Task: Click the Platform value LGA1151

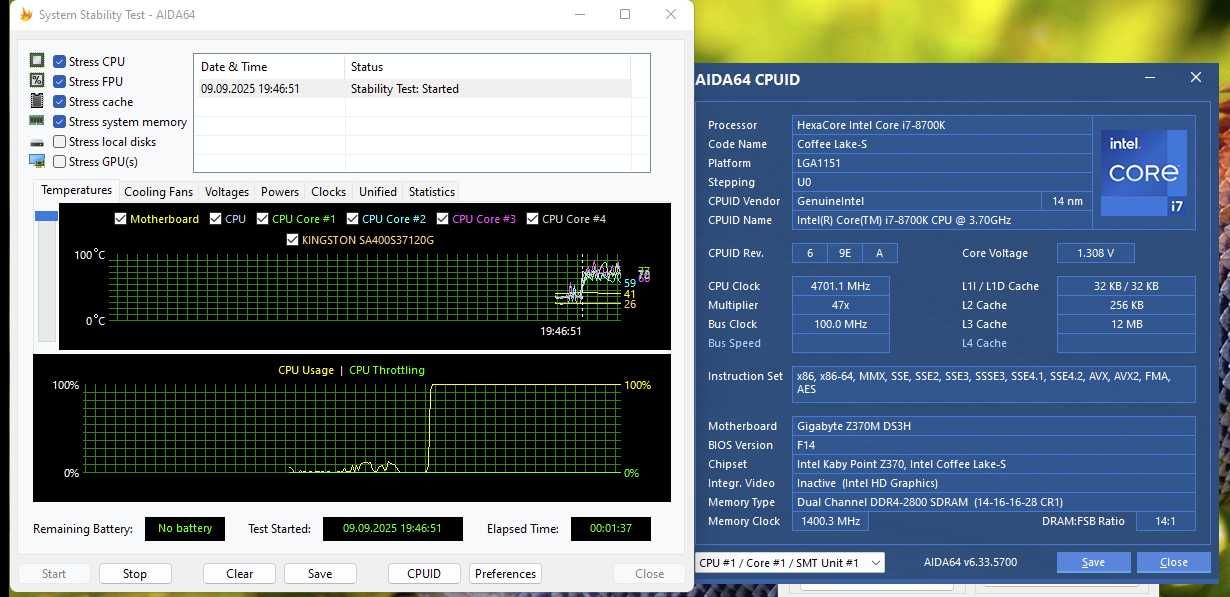Action: pyautogui.click(x=943, y=163)
